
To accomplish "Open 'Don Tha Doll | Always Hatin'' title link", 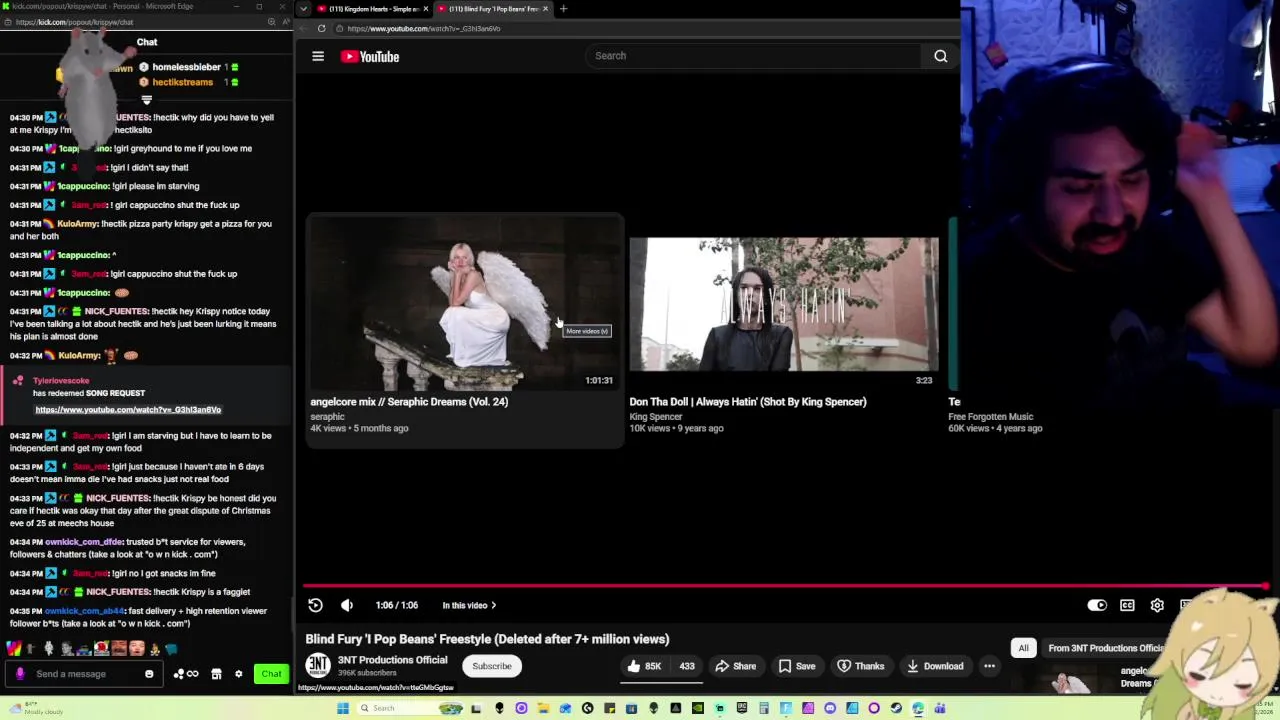I will pyautogui.click(x=748, y=402).
